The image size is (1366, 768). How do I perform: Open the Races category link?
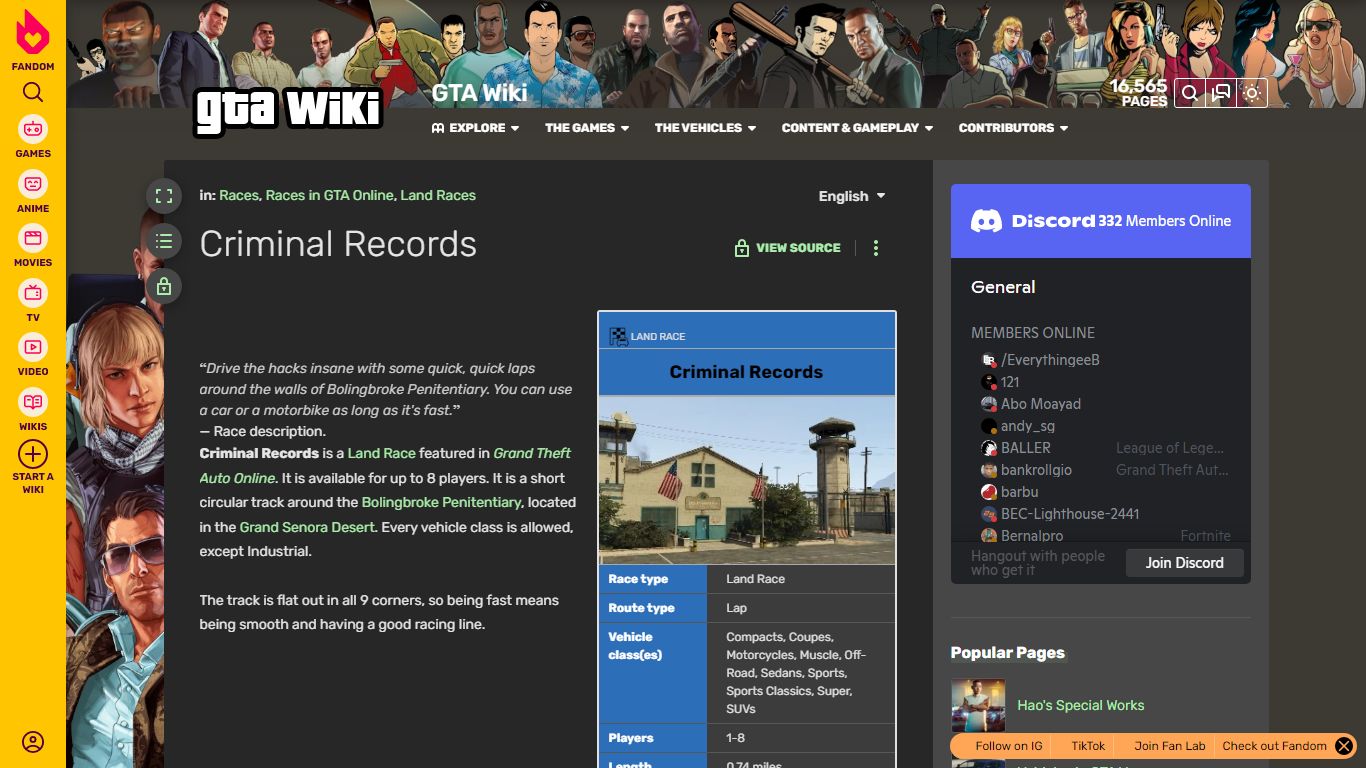click(239, 196)
